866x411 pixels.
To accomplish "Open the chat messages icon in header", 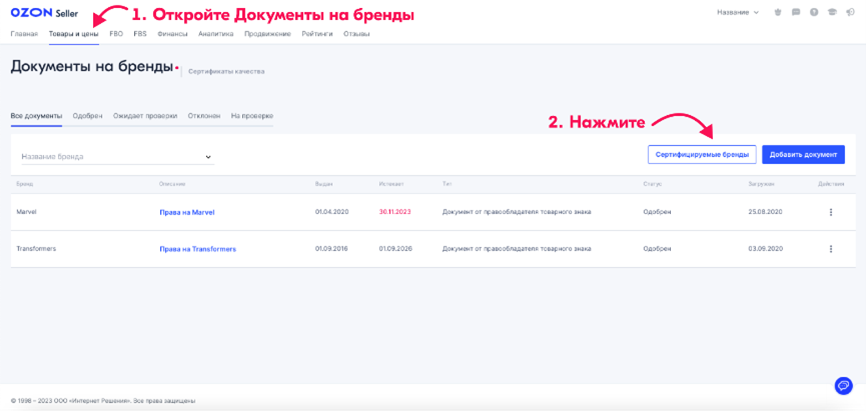I will pos(797,12).
